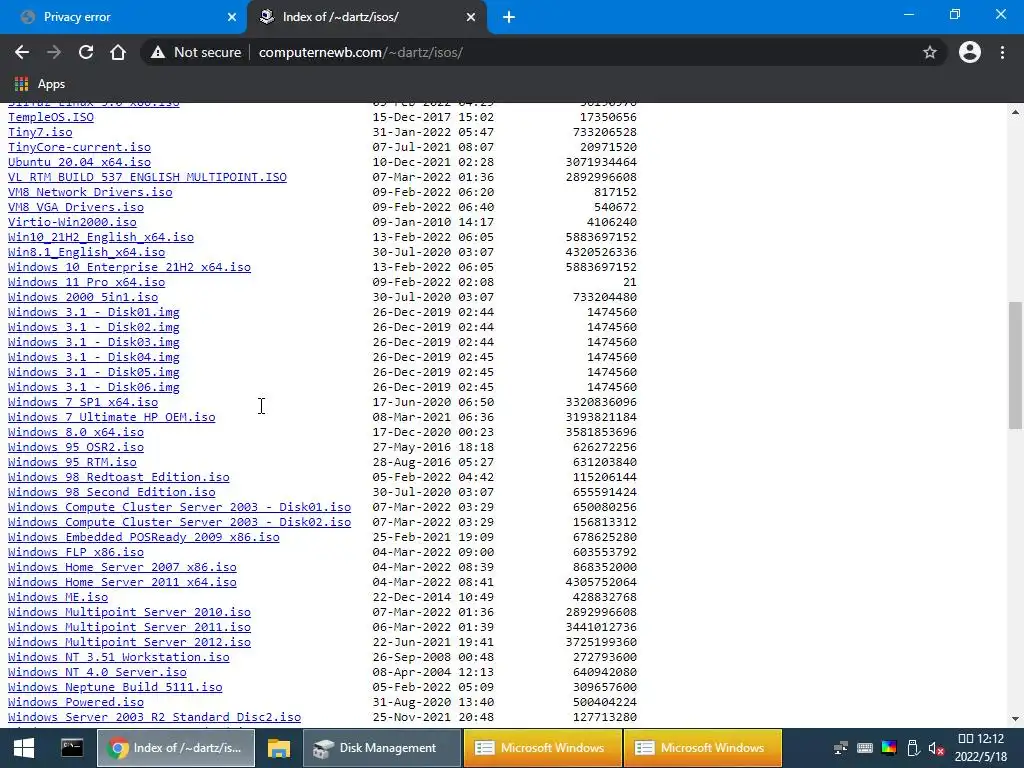Image resolution: width=1024 pixels, height=768 pixels.
Task: Open Virtio-Win2000.iso link
Action: click(x=72, y=222)
